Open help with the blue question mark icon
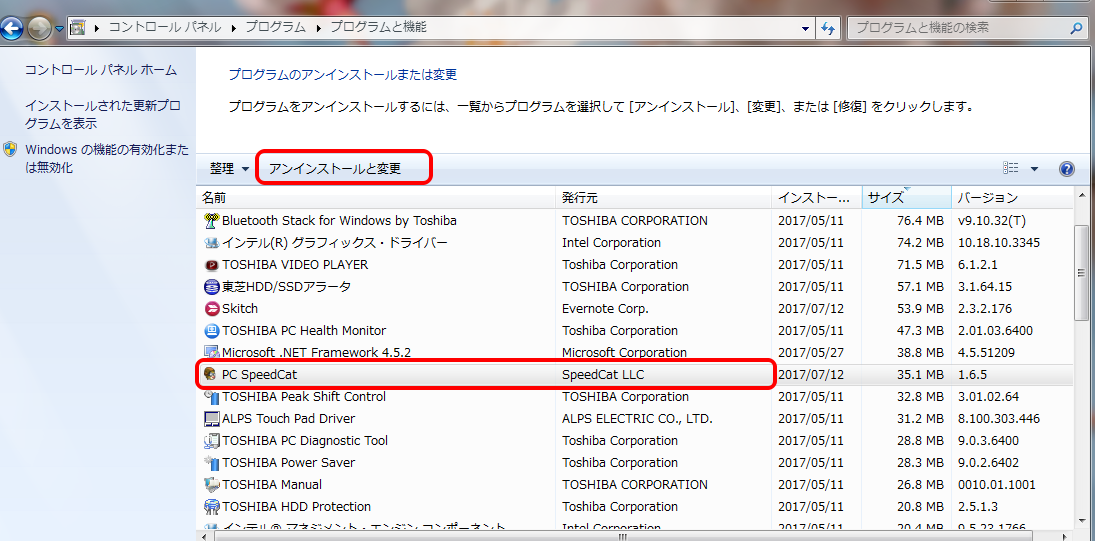Screen dimensions: 1095x541 tap(1066, 169)
